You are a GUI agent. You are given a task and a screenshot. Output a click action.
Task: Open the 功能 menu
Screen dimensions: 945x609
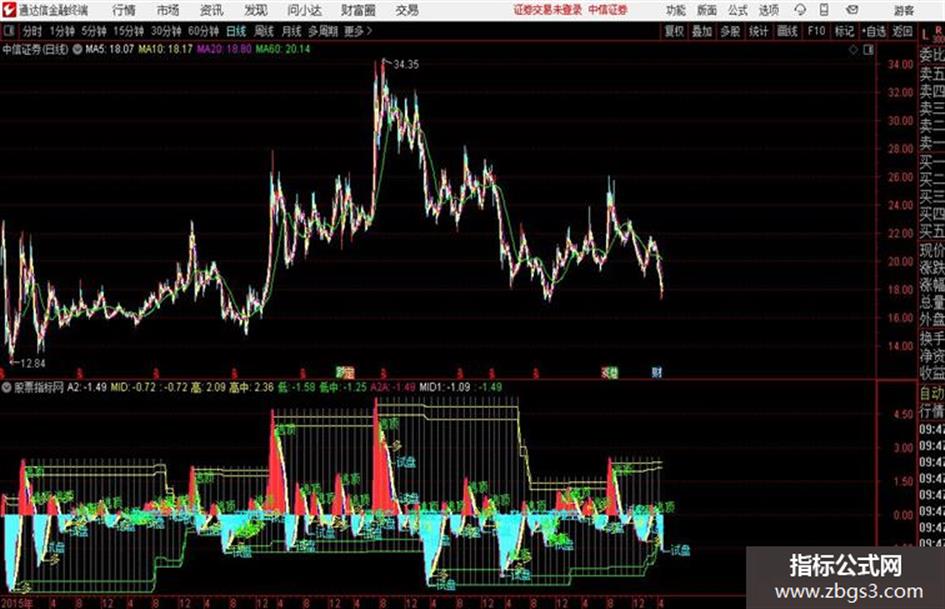coord(676,10)
